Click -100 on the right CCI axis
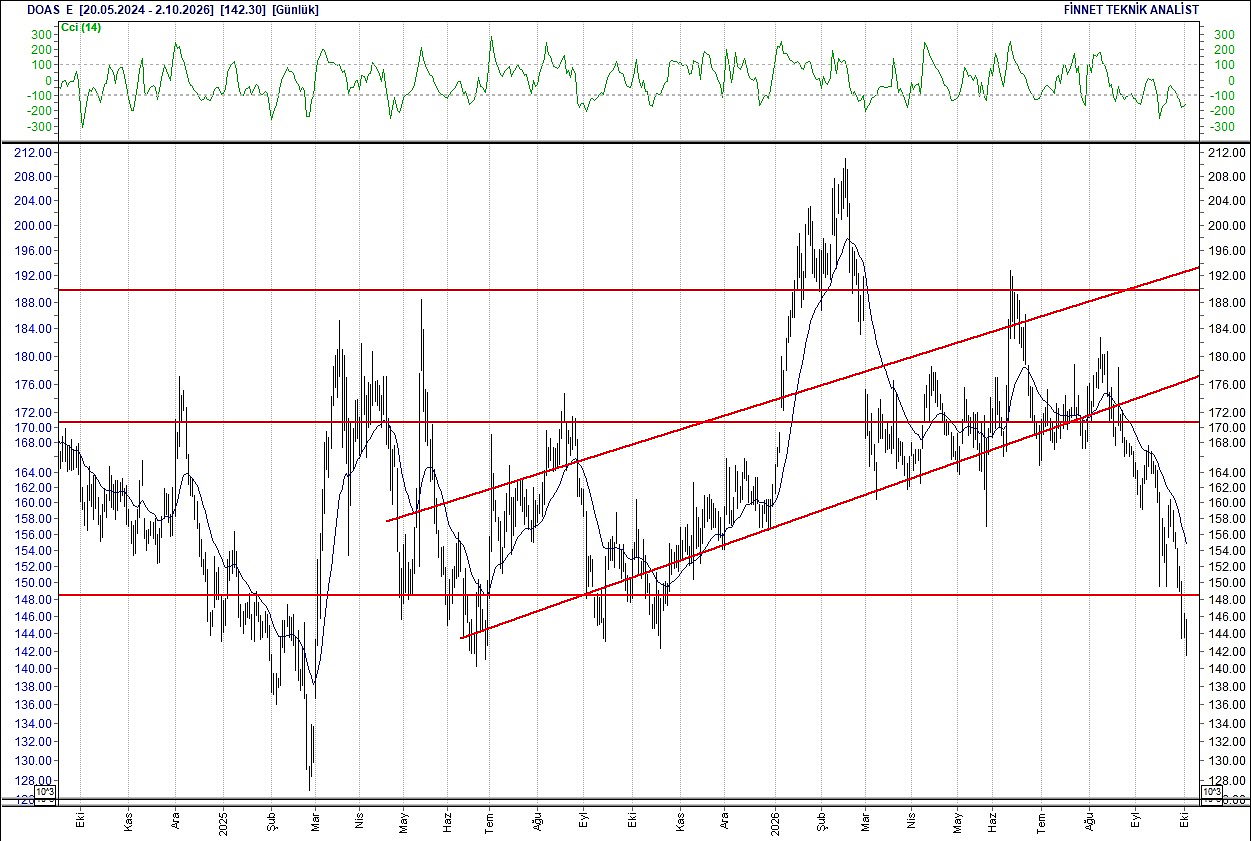 [1220, 96]
